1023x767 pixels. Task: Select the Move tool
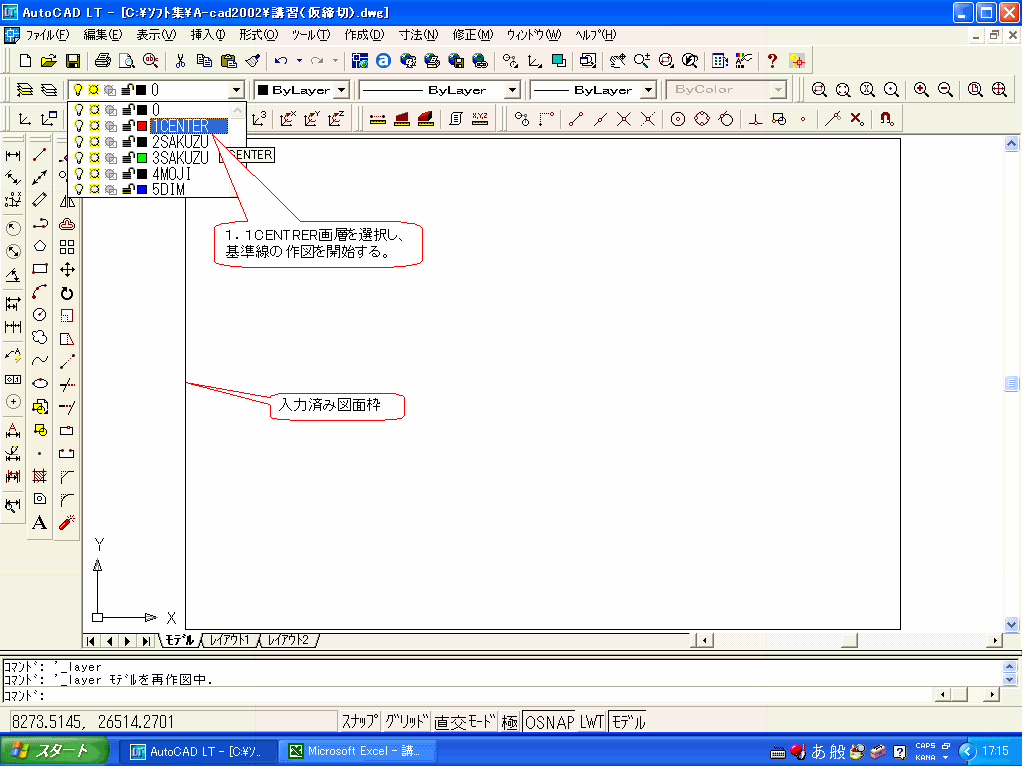point(67,269)
